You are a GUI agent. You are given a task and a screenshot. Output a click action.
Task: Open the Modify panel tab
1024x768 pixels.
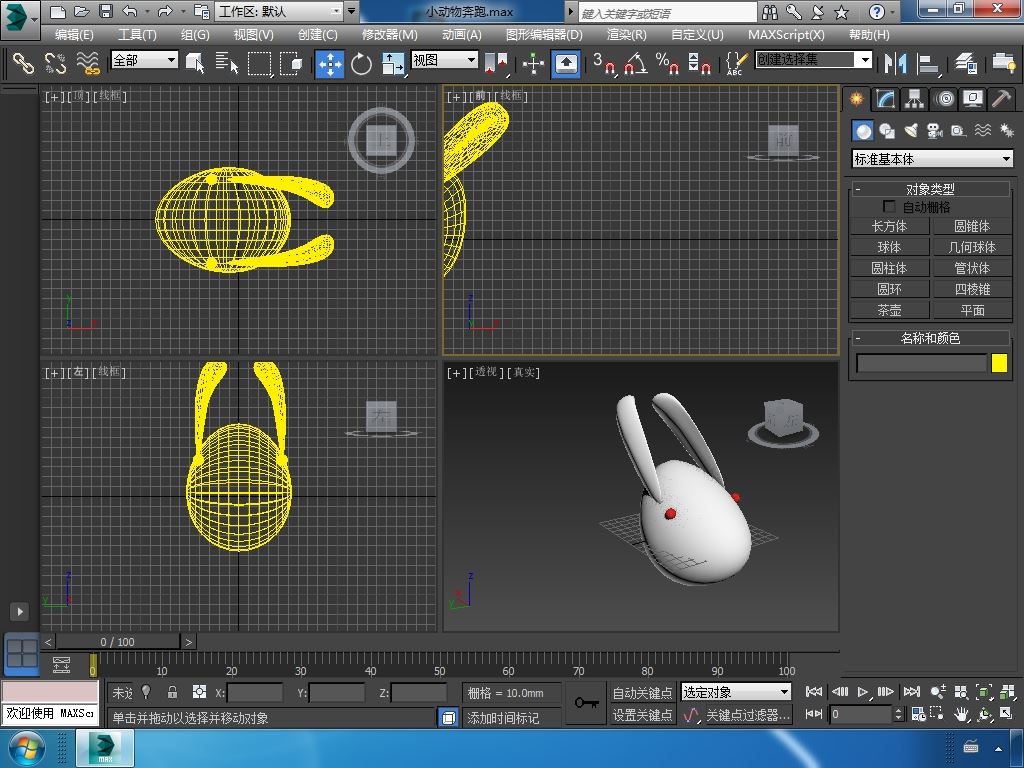click(885, 99)
